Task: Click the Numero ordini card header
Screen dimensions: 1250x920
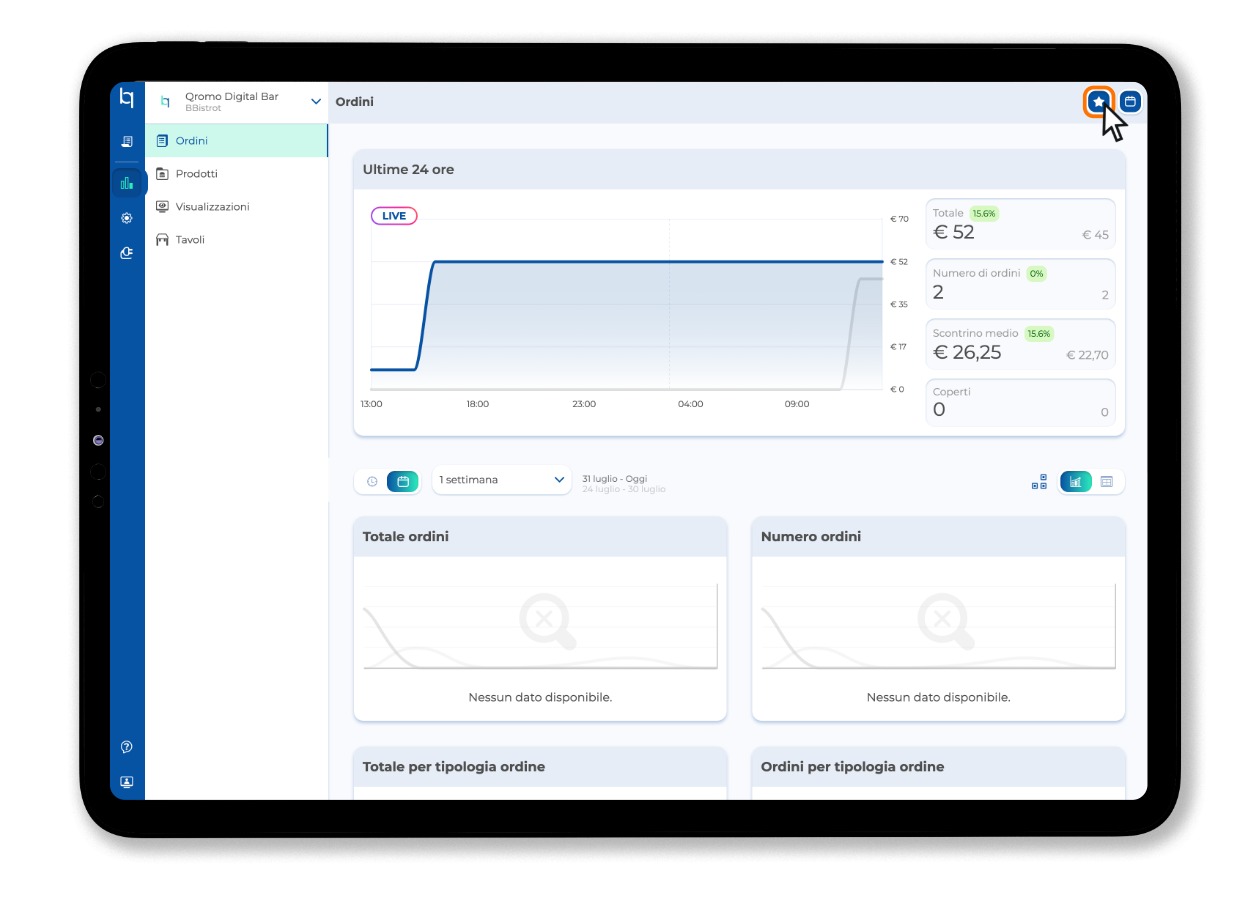Action: [938, 537]
